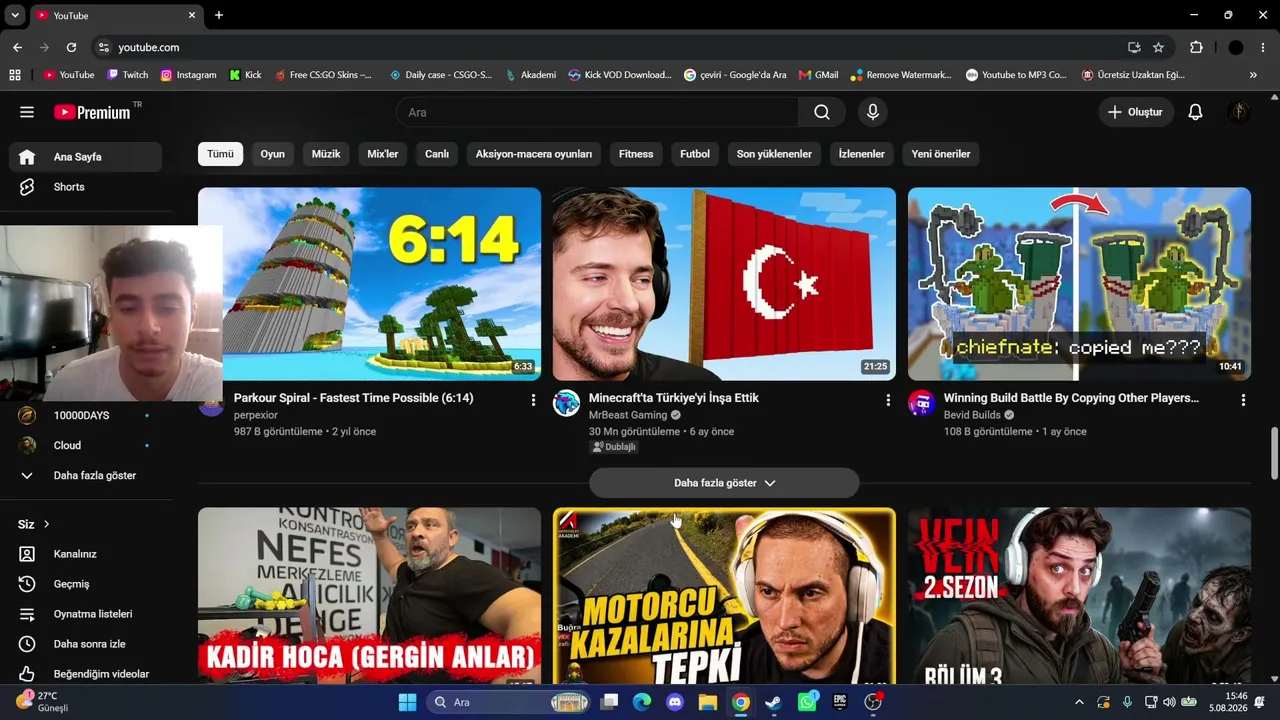Open options for Winning Build Battle video

tap(1243, 400)
